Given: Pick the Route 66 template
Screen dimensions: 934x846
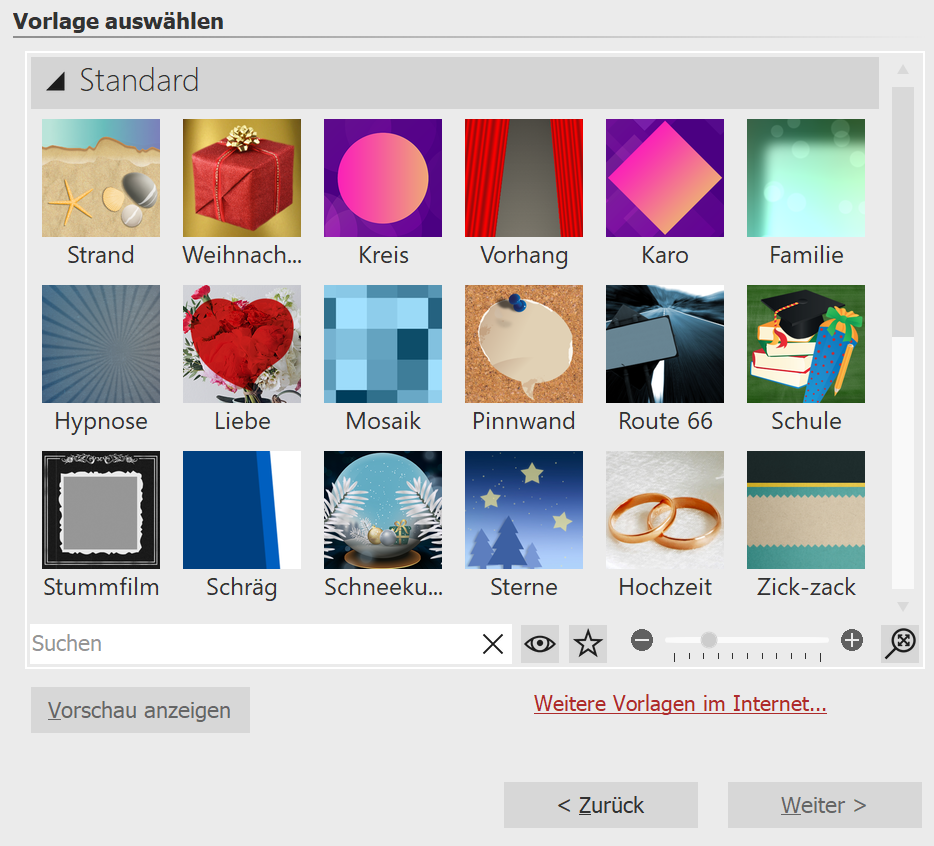Looking at the screenshot, I should pos(665,344).
